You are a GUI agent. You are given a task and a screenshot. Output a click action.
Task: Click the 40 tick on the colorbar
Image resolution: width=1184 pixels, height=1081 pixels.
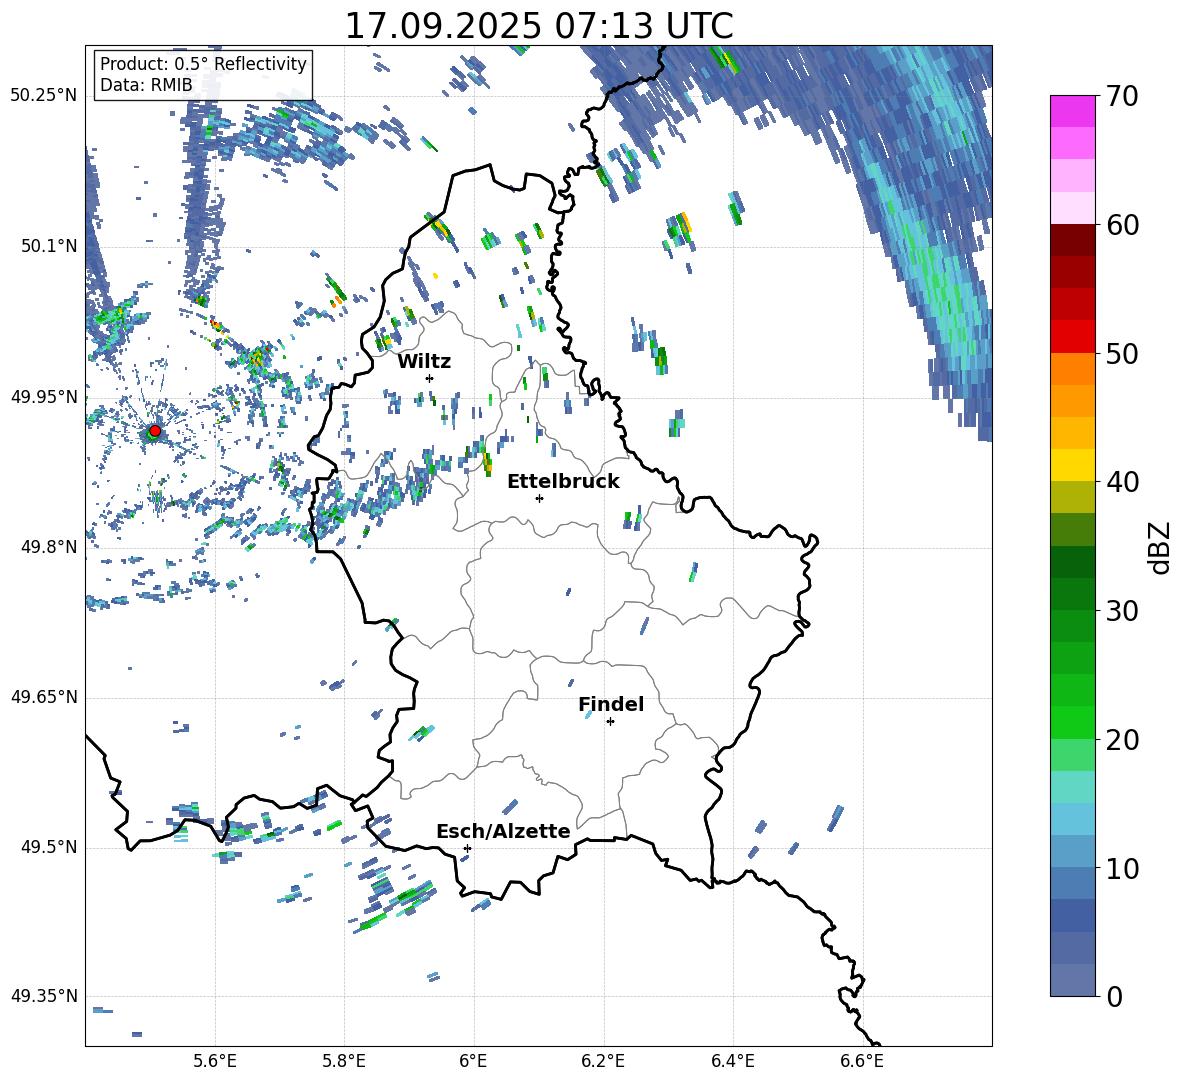click(x=1121, y=482)
